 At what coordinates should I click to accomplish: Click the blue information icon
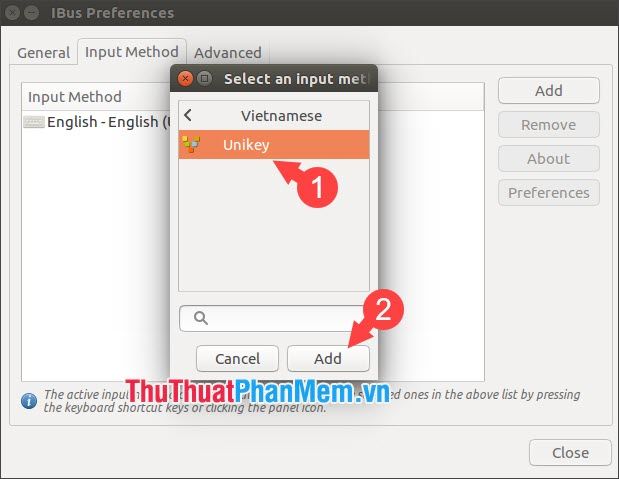click(29, 401)
